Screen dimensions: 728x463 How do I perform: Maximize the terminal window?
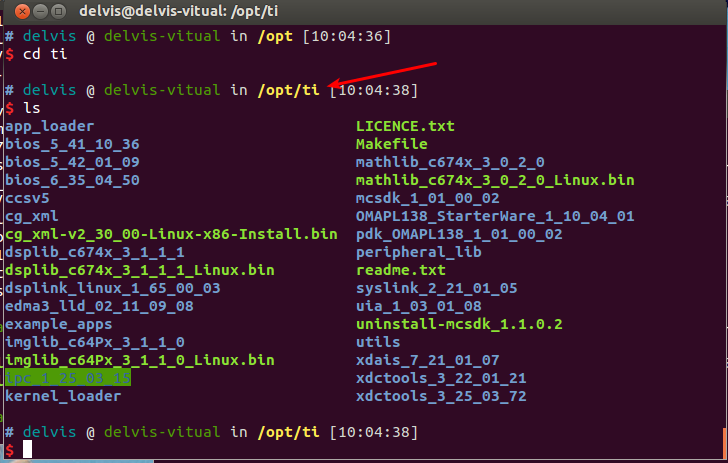[x=58, y=11]
